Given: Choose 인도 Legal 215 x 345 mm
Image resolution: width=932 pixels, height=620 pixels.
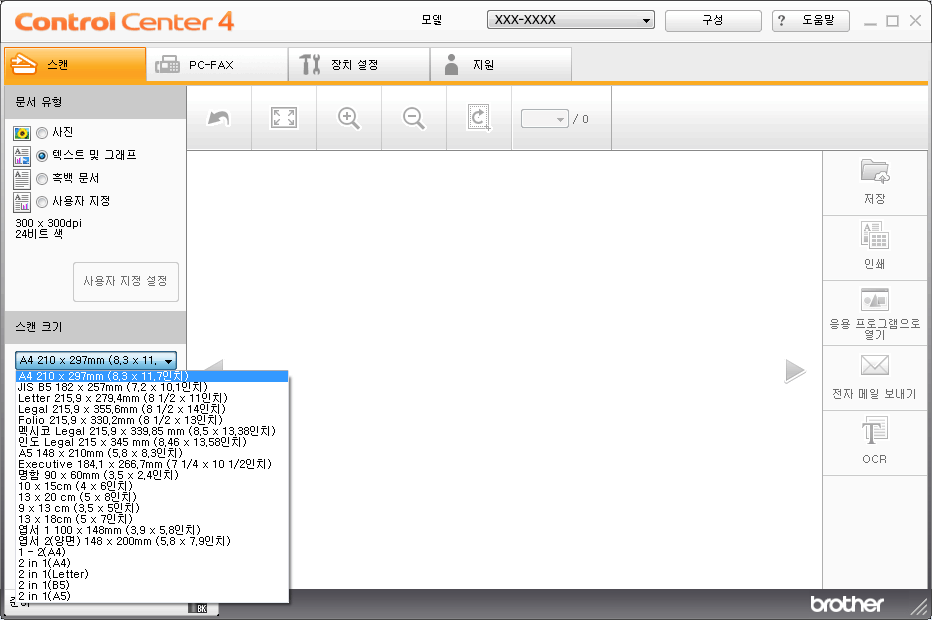Looking at the screenshot, I should tap(152, 442).
